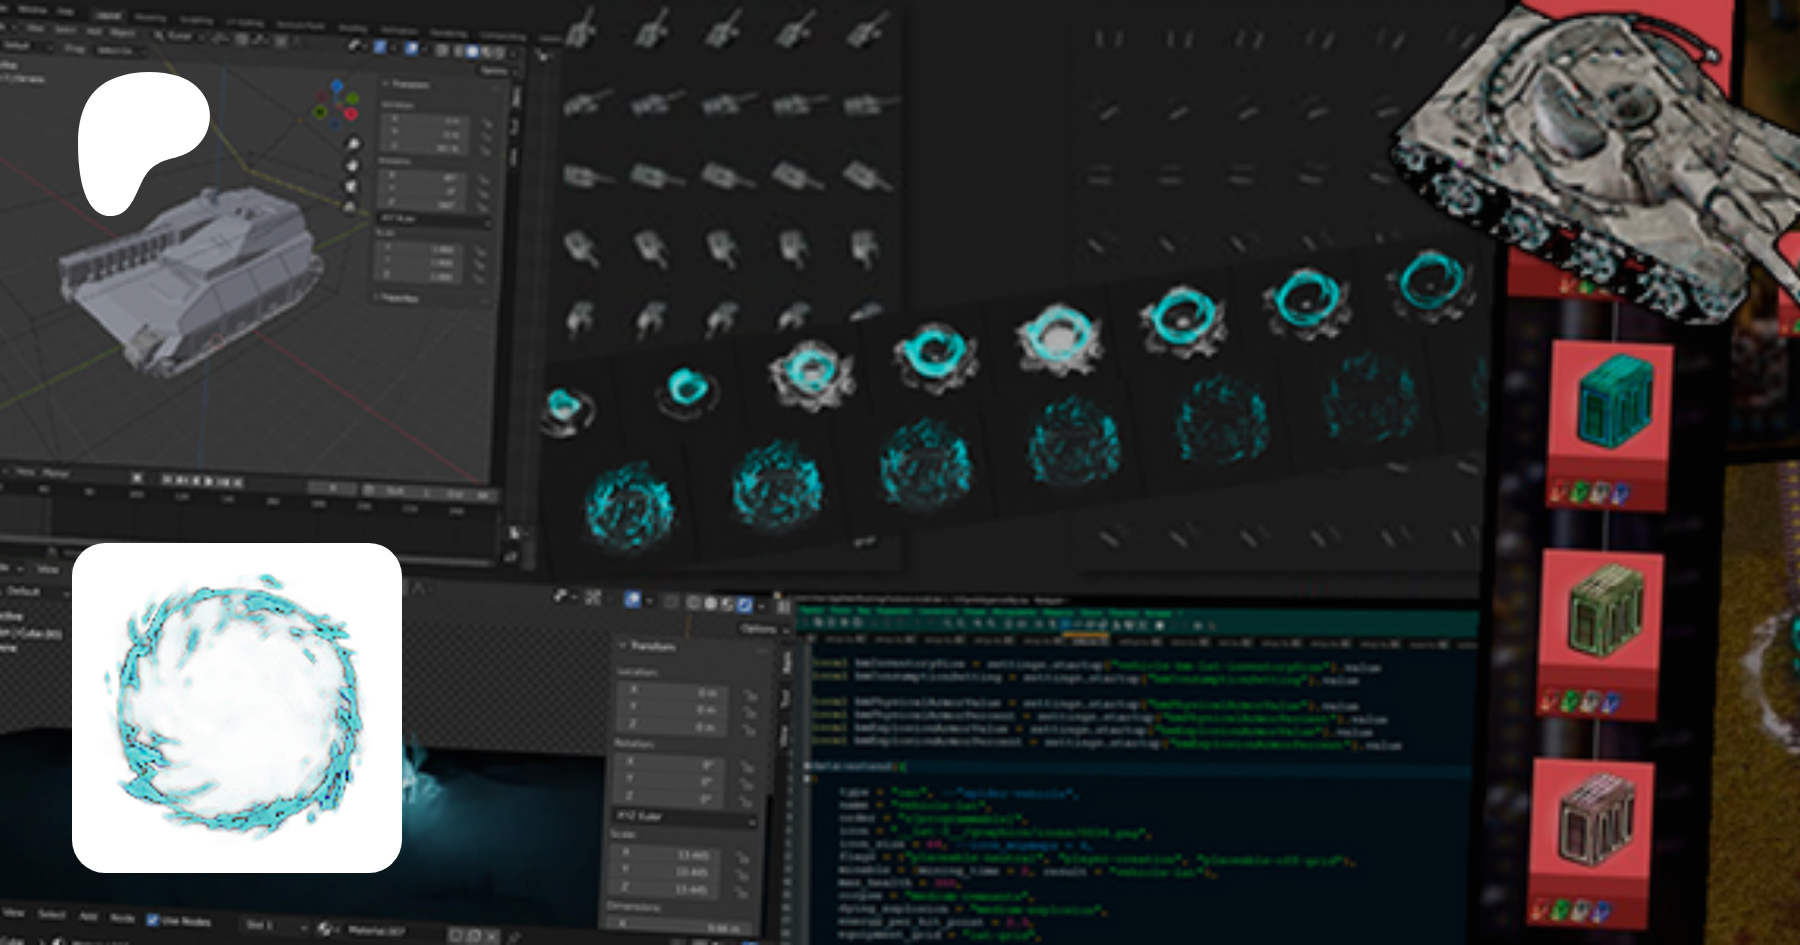Image resolution: width=1800 pixels, height=945 pixels.
Task: Click the swirling blue portal thumbnail image
Action: [237, 708]
